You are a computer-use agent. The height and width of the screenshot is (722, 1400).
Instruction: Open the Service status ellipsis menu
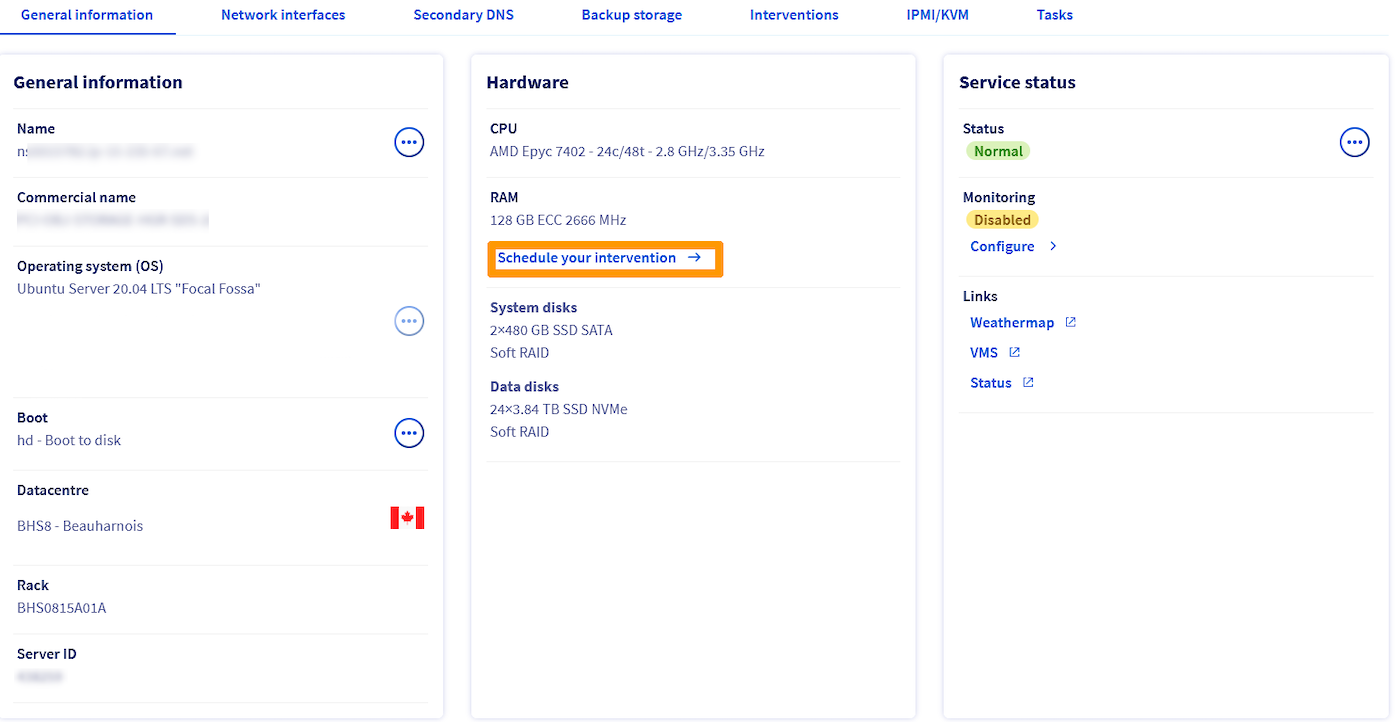[x=1354, y=143]
